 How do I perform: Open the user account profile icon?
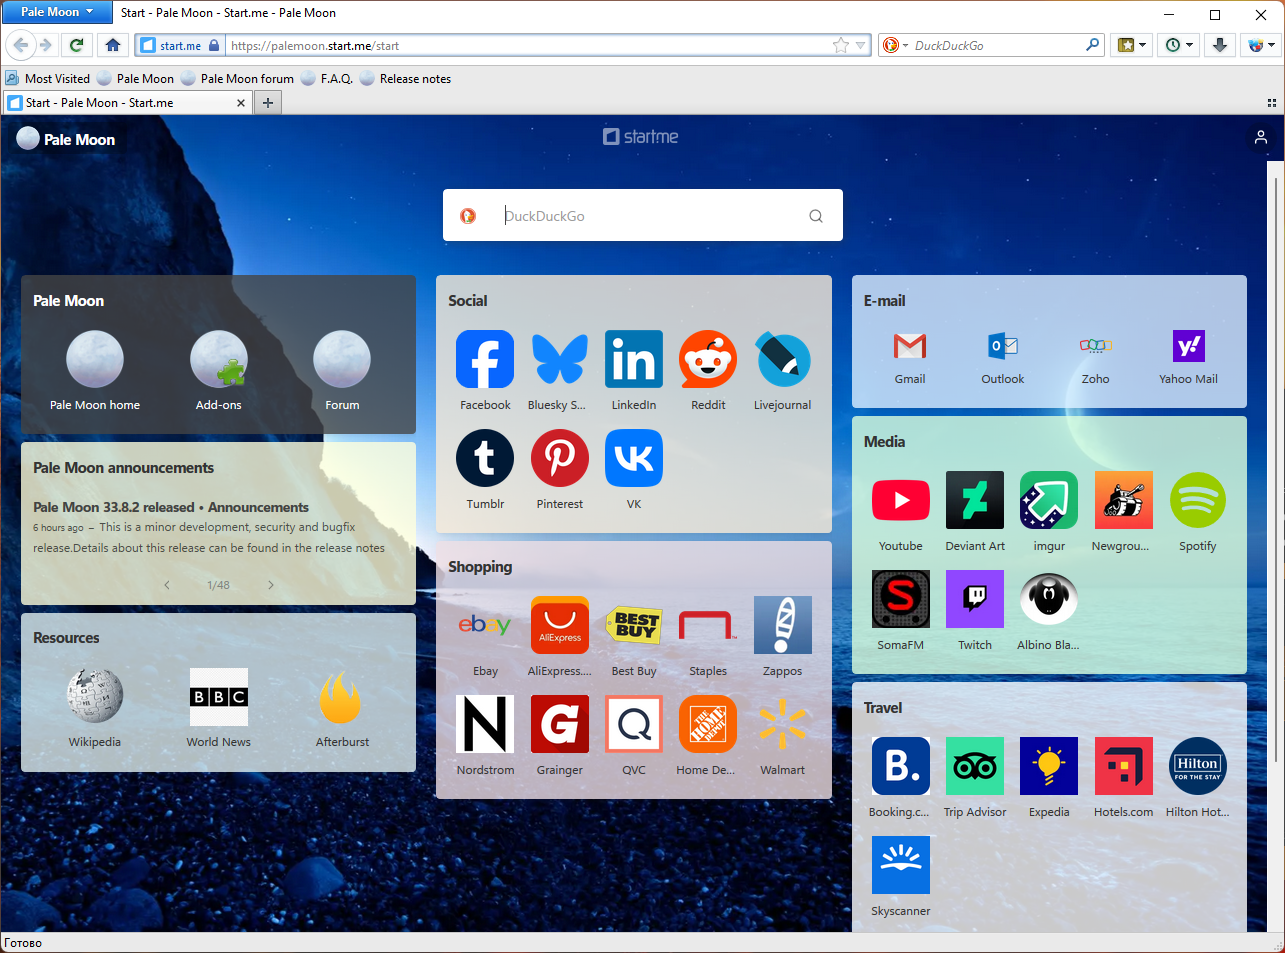pyautogui.click(x=1261, y=138)
